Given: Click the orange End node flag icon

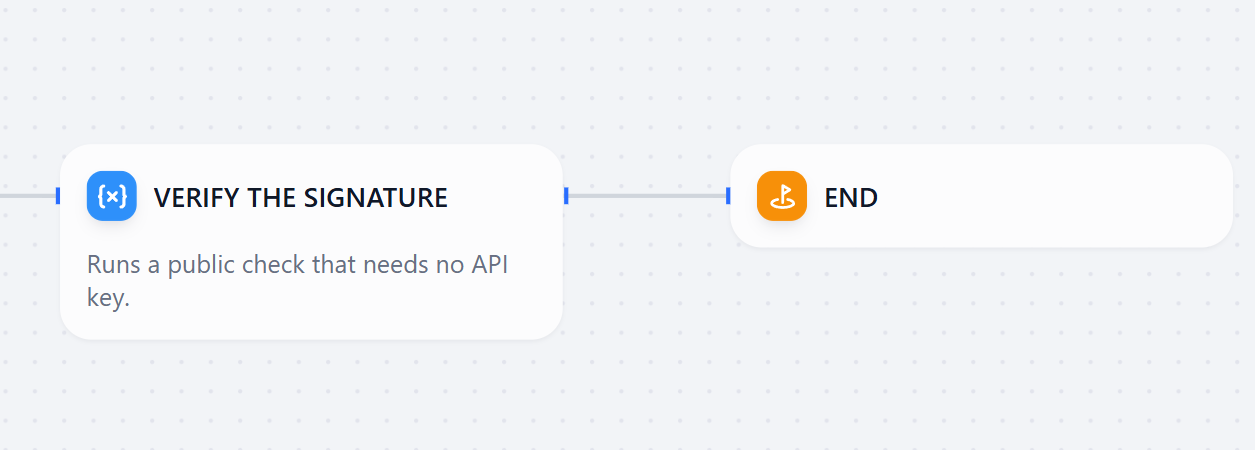Looking at the screenshot, I should tap(782, 196).
